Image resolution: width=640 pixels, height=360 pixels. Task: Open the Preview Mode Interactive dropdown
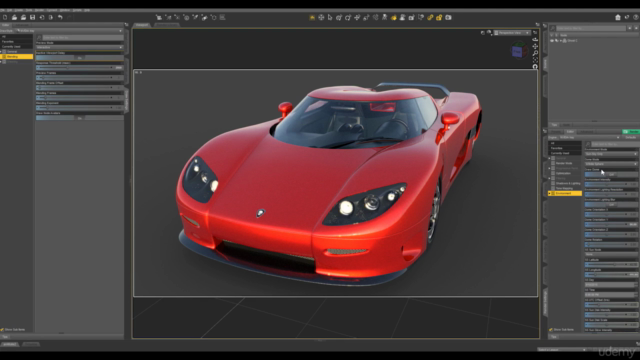pos(80,47)
